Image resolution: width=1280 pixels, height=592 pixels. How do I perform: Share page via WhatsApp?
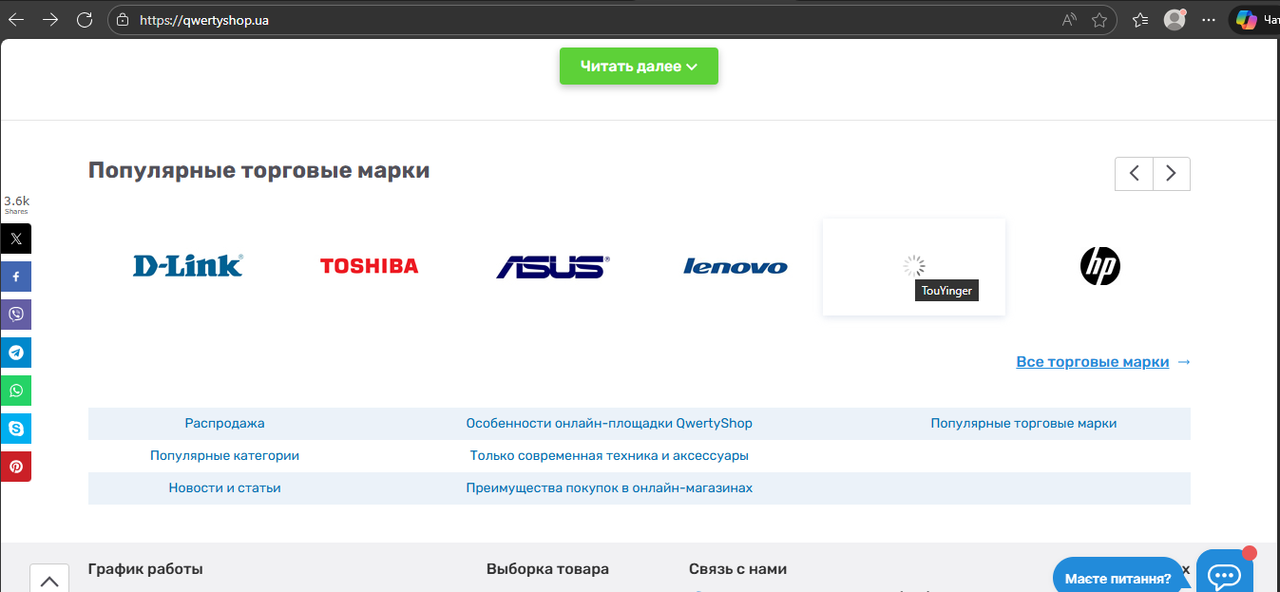tap(16, 390)
